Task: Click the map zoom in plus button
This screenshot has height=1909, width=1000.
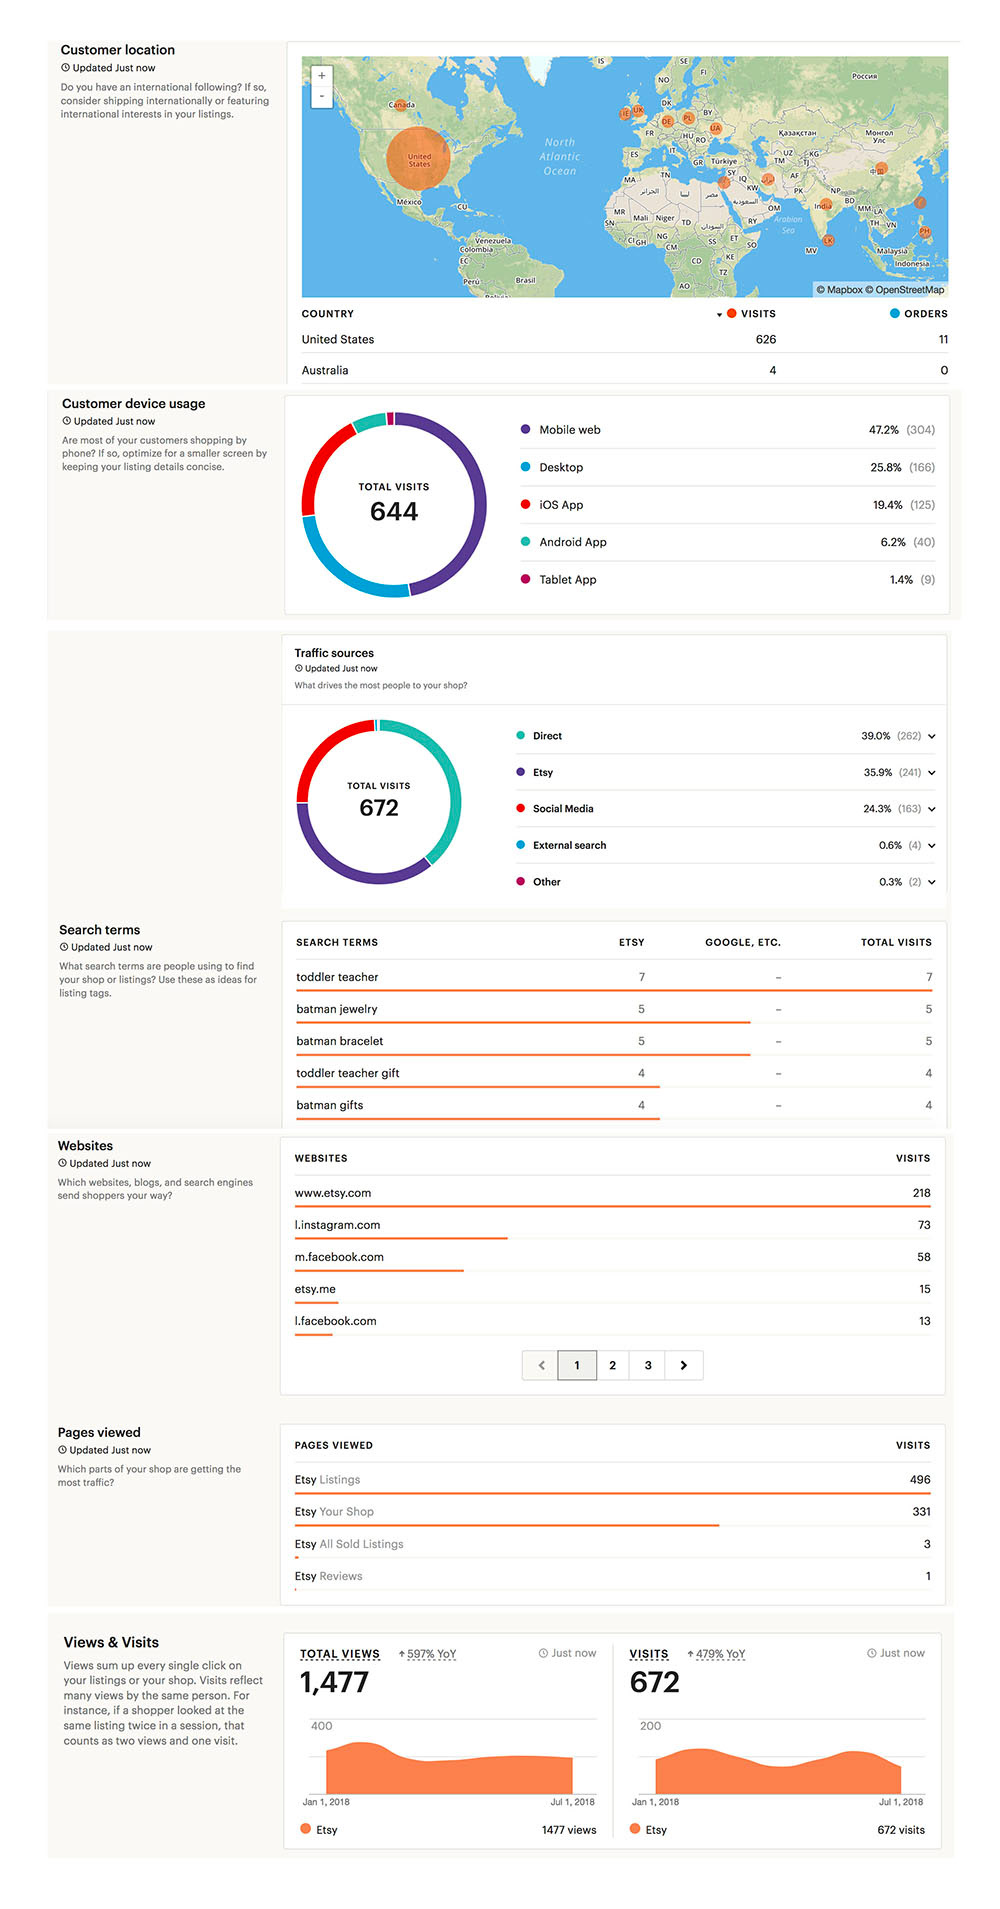Action: point(321,76)
